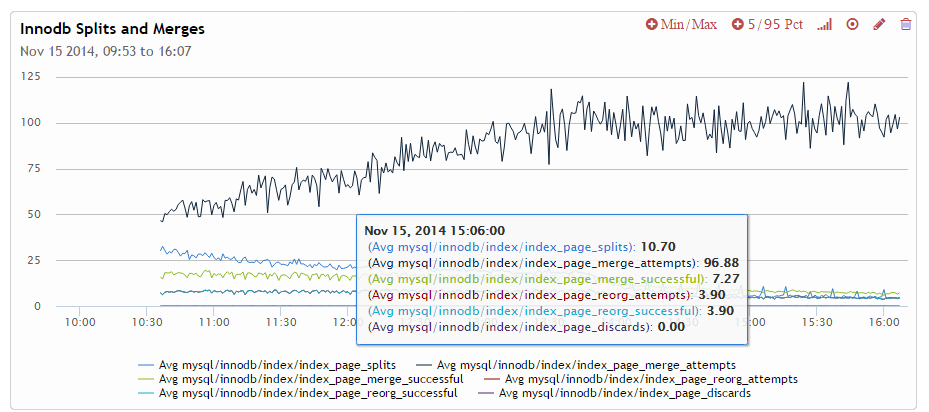Click the 15:30 x-axis time label
This screenshot has height=412, width=929.
click(x=818, y=322)
